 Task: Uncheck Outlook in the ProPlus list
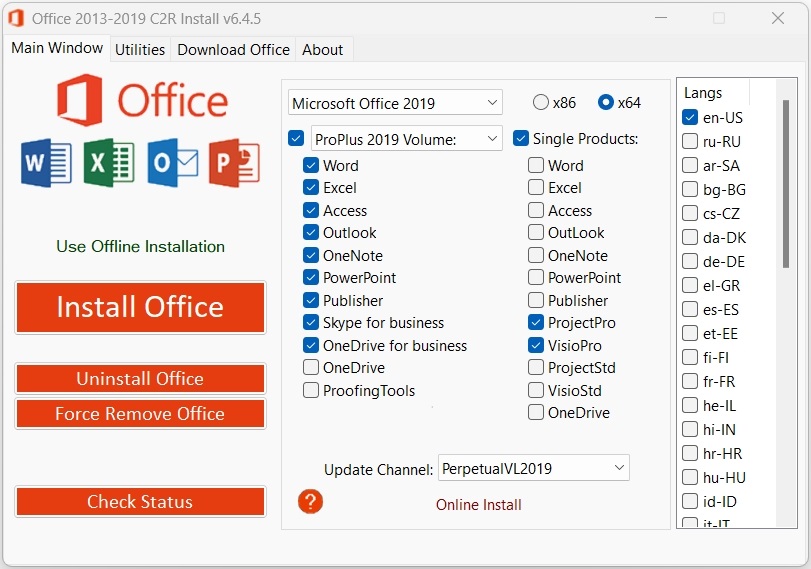(x=310, y=233)
